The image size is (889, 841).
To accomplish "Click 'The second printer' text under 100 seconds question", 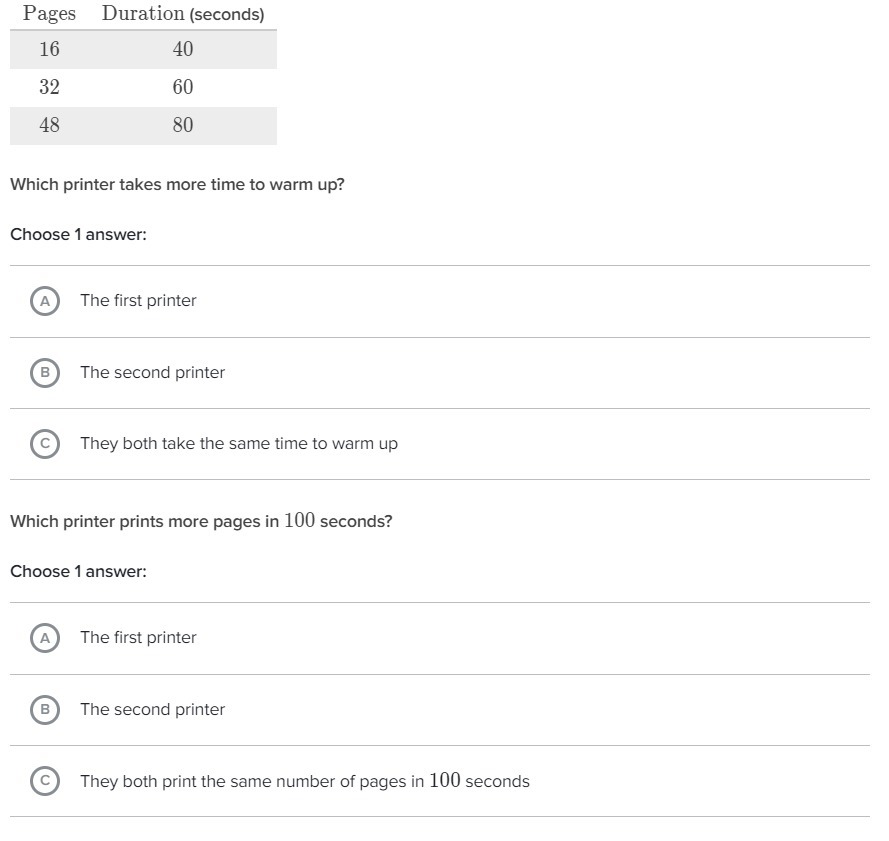I will coord(152,710).
